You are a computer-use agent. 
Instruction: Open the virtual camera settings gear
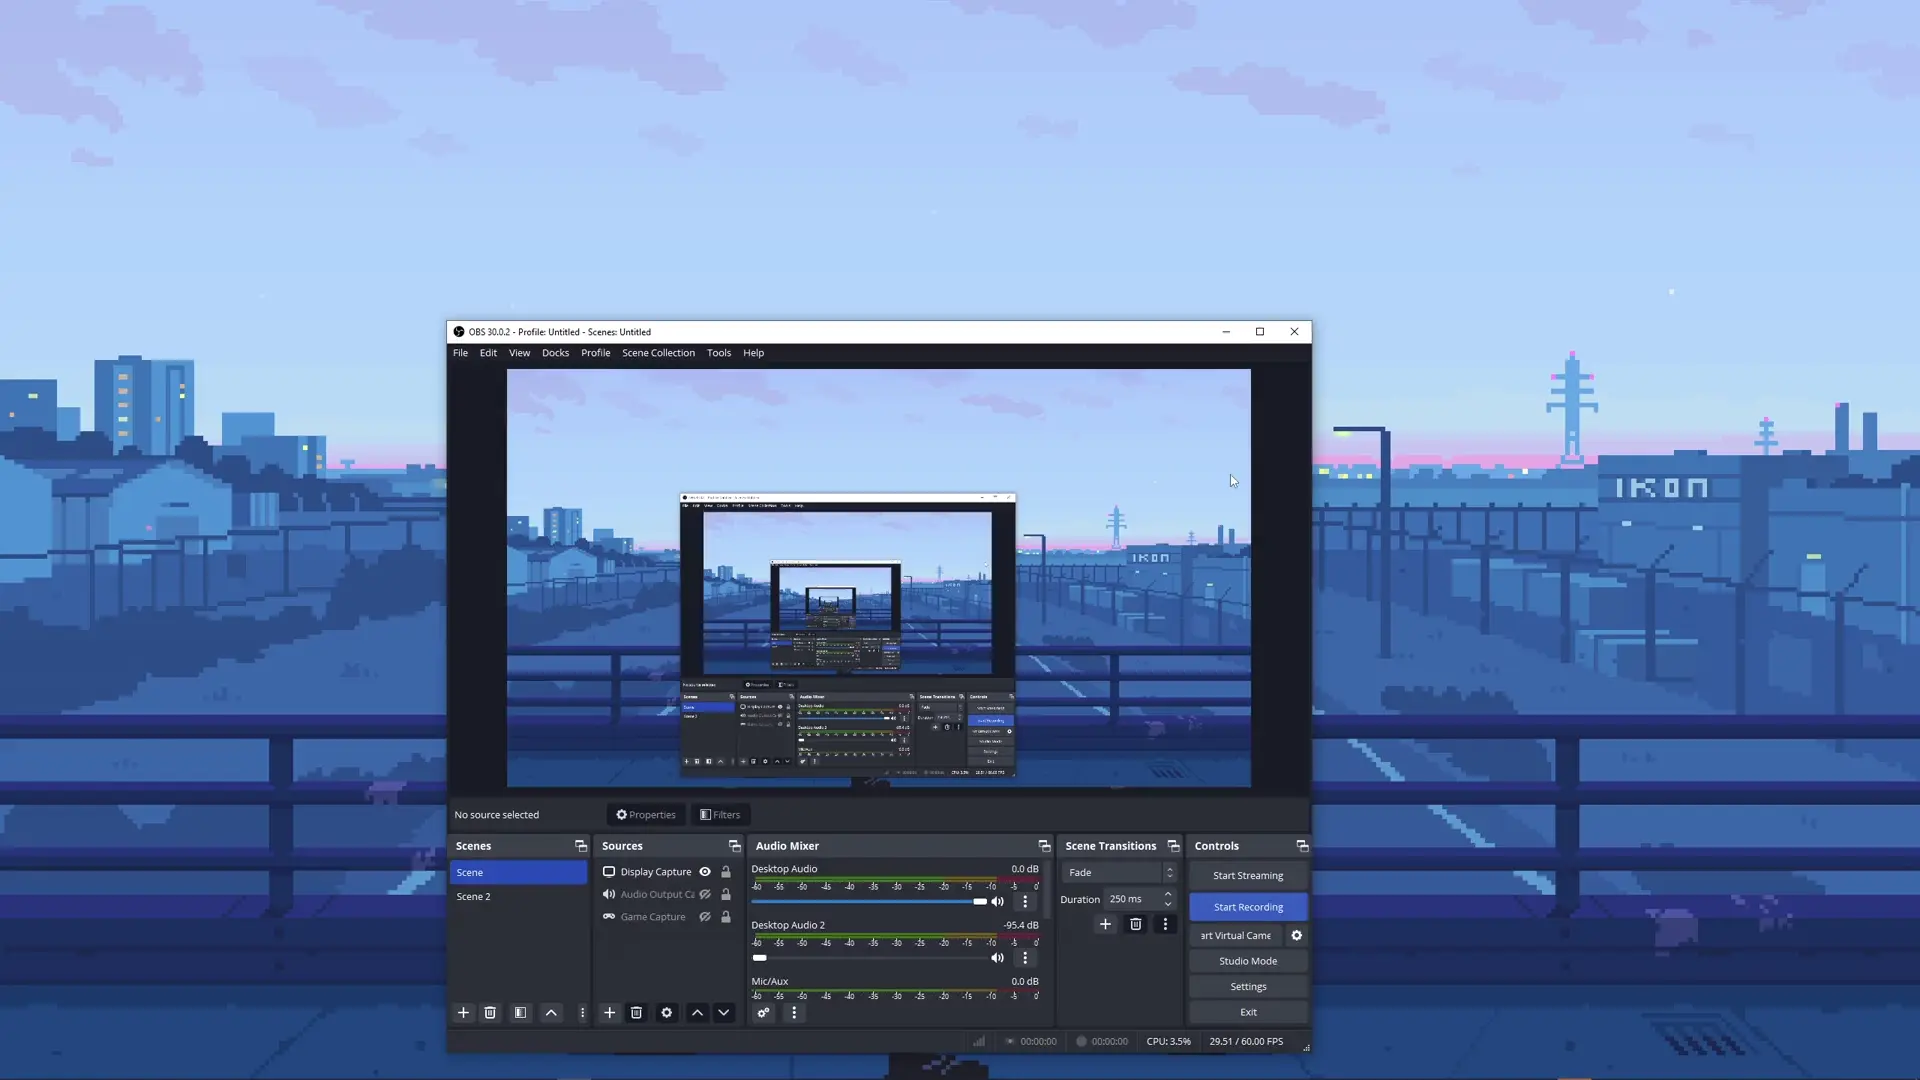[1297, 936]
